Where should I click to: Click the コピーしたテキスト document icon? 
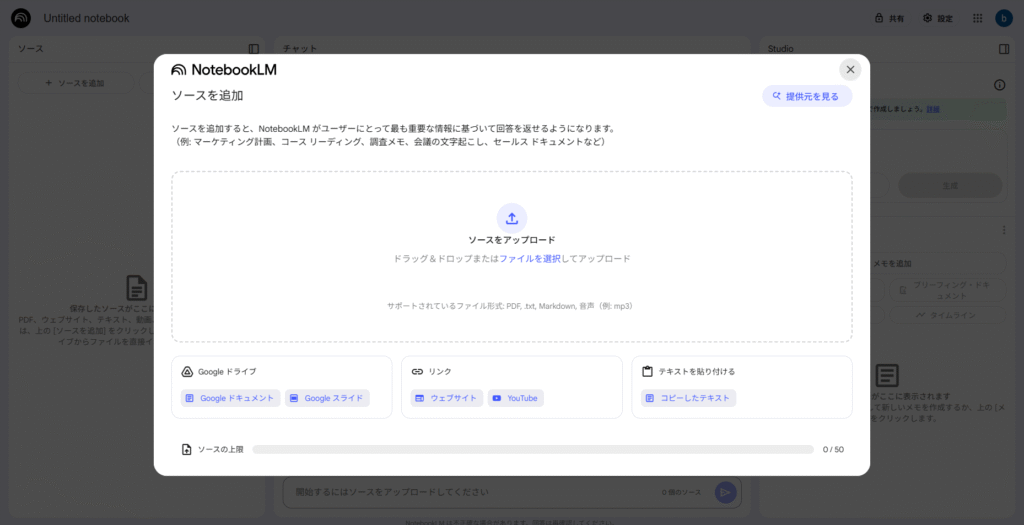649,398
